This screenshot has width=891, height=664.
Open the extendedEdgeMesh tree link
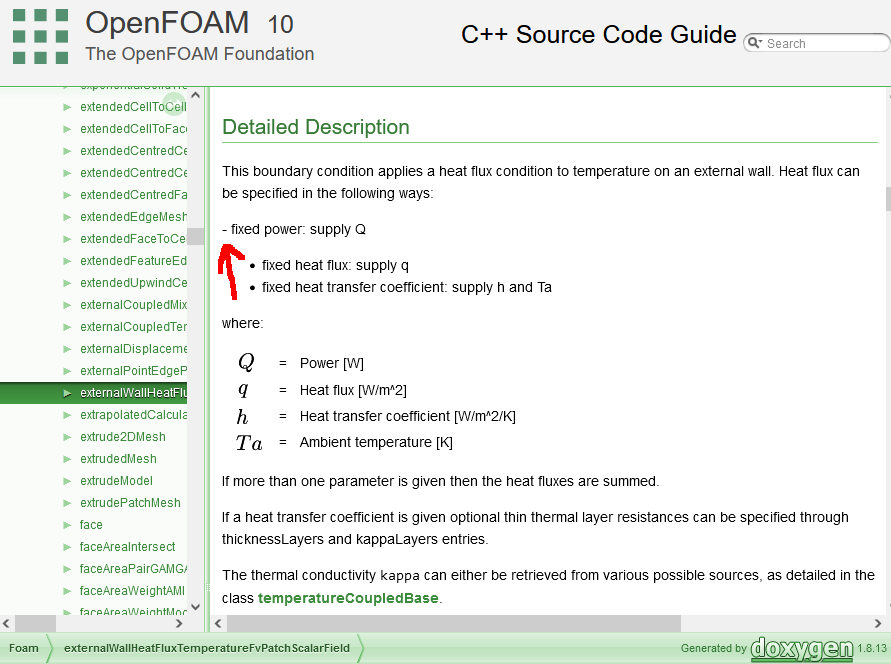(x=133, y=217)
